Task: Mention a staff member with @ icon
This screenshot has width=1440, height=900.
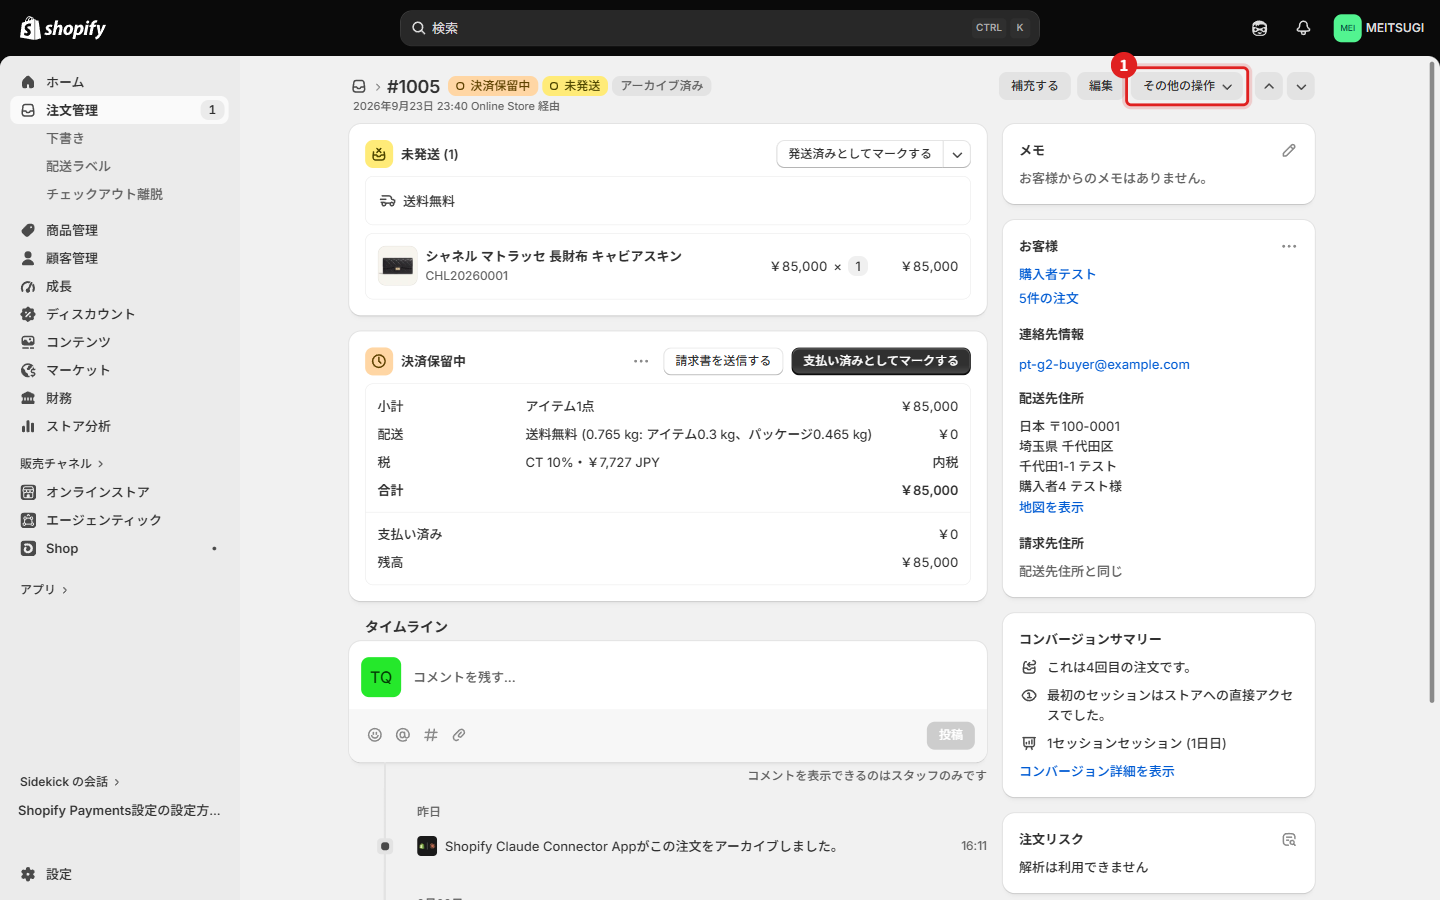Action: pyautogui.click(x=403, y=735)
